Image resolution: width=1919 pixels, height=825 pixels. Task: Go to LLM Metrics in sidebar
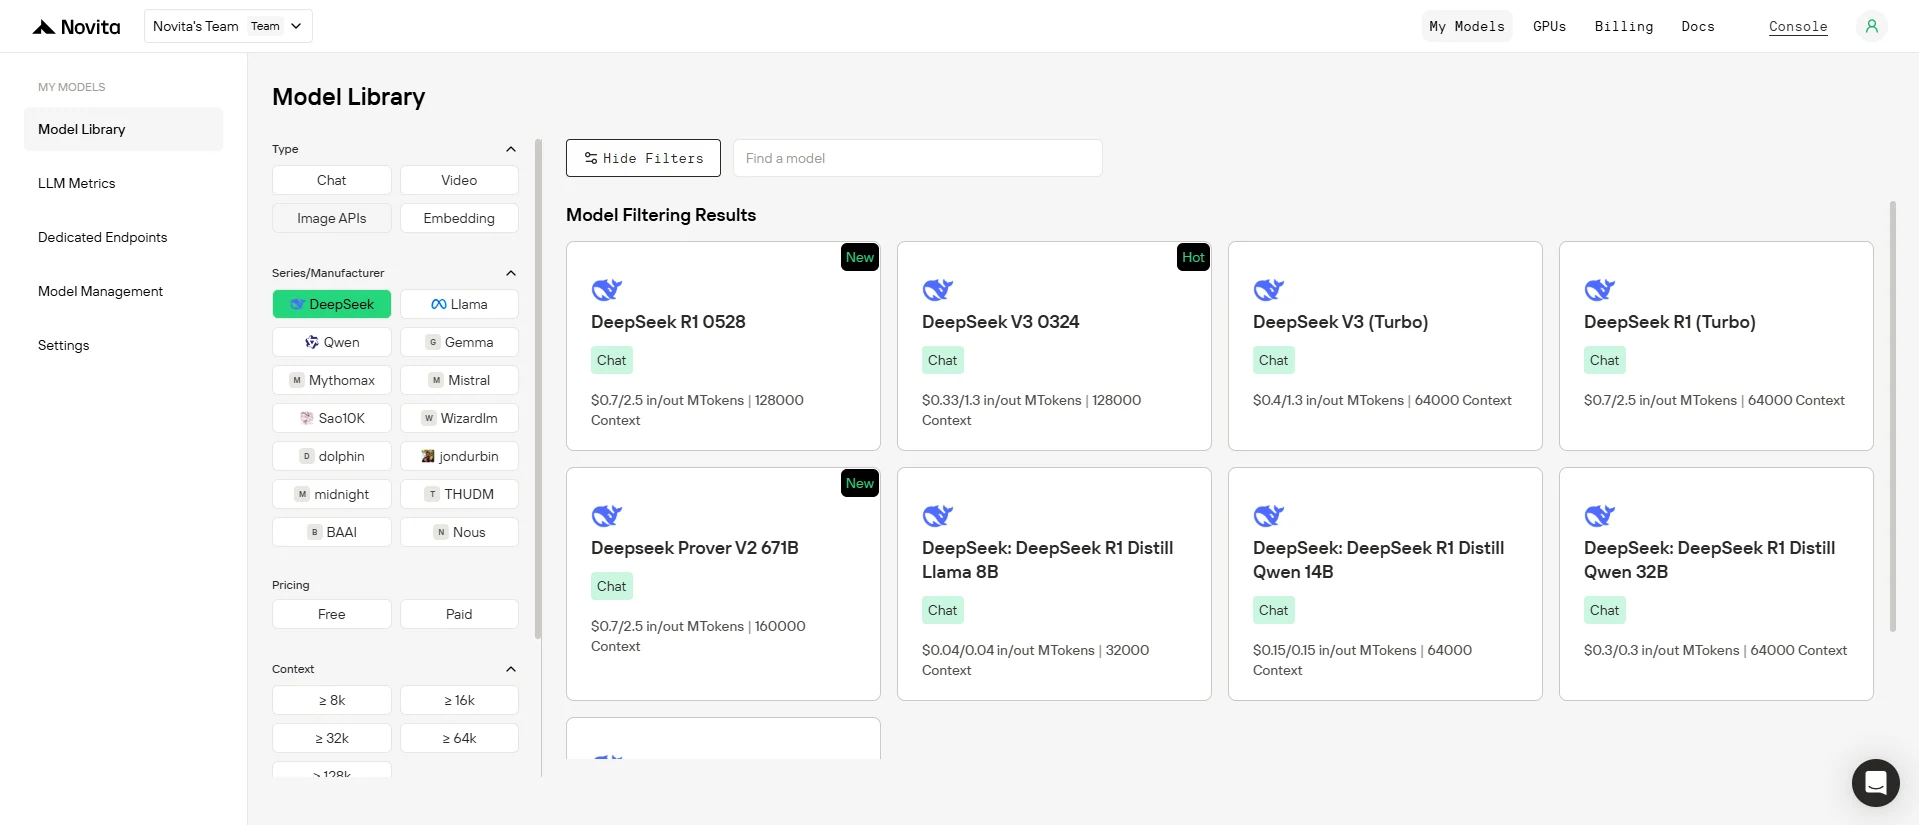(x=123, y=183)
